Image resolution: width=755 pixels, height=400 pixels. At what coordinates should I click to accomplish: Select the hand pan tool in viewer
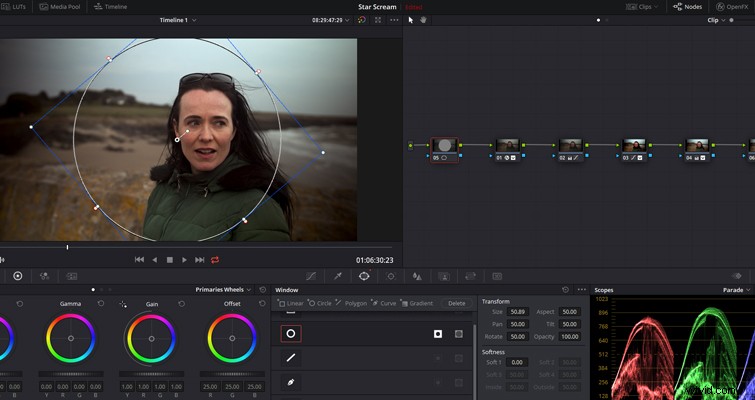pos(424,20)
